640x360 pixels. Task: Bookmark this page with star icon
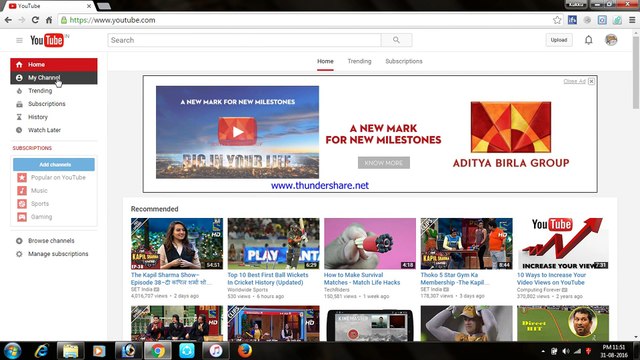557,20
